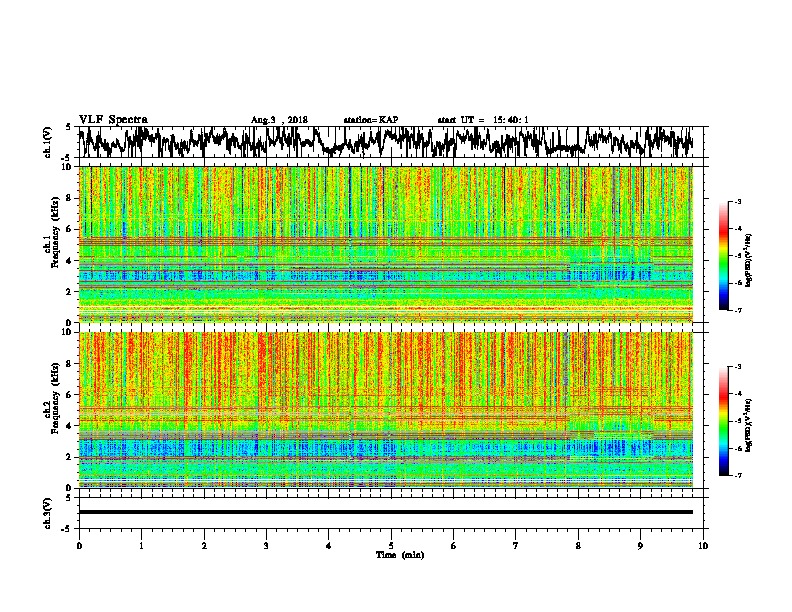Click the ch.1 colorbar PSD unit label

pyautogui.click(x=749, y=261)
